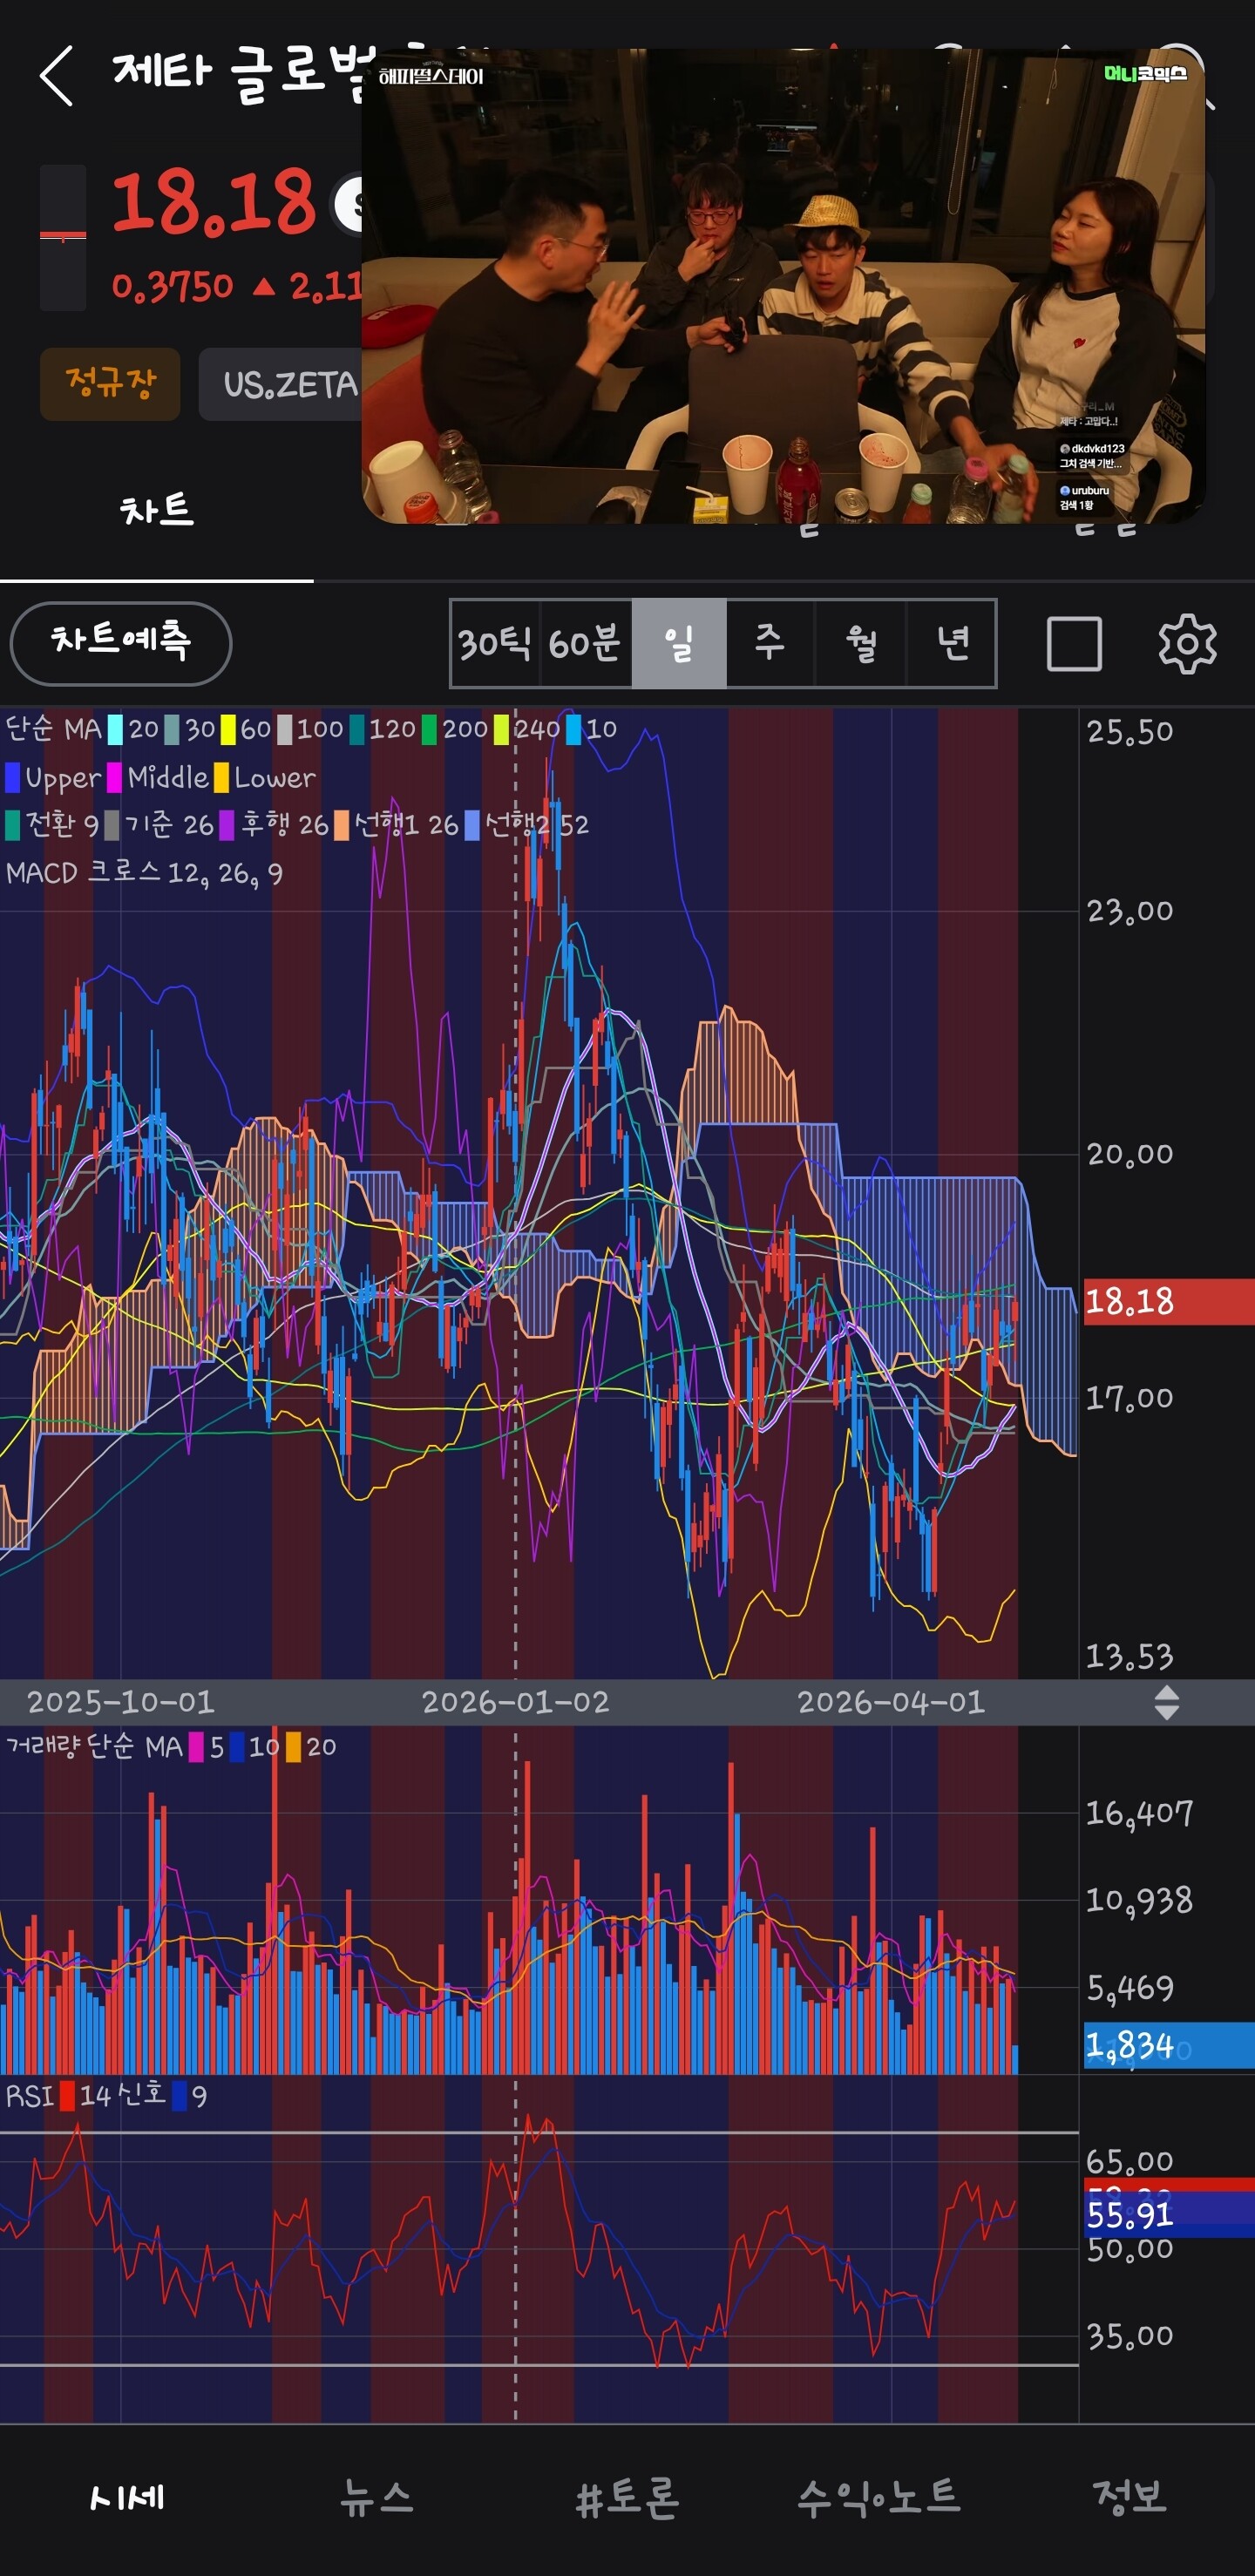Click Bollinger Middle magenta color swatch
The height and width of the screenshot is (2576, 1255).
coord(115,777)
